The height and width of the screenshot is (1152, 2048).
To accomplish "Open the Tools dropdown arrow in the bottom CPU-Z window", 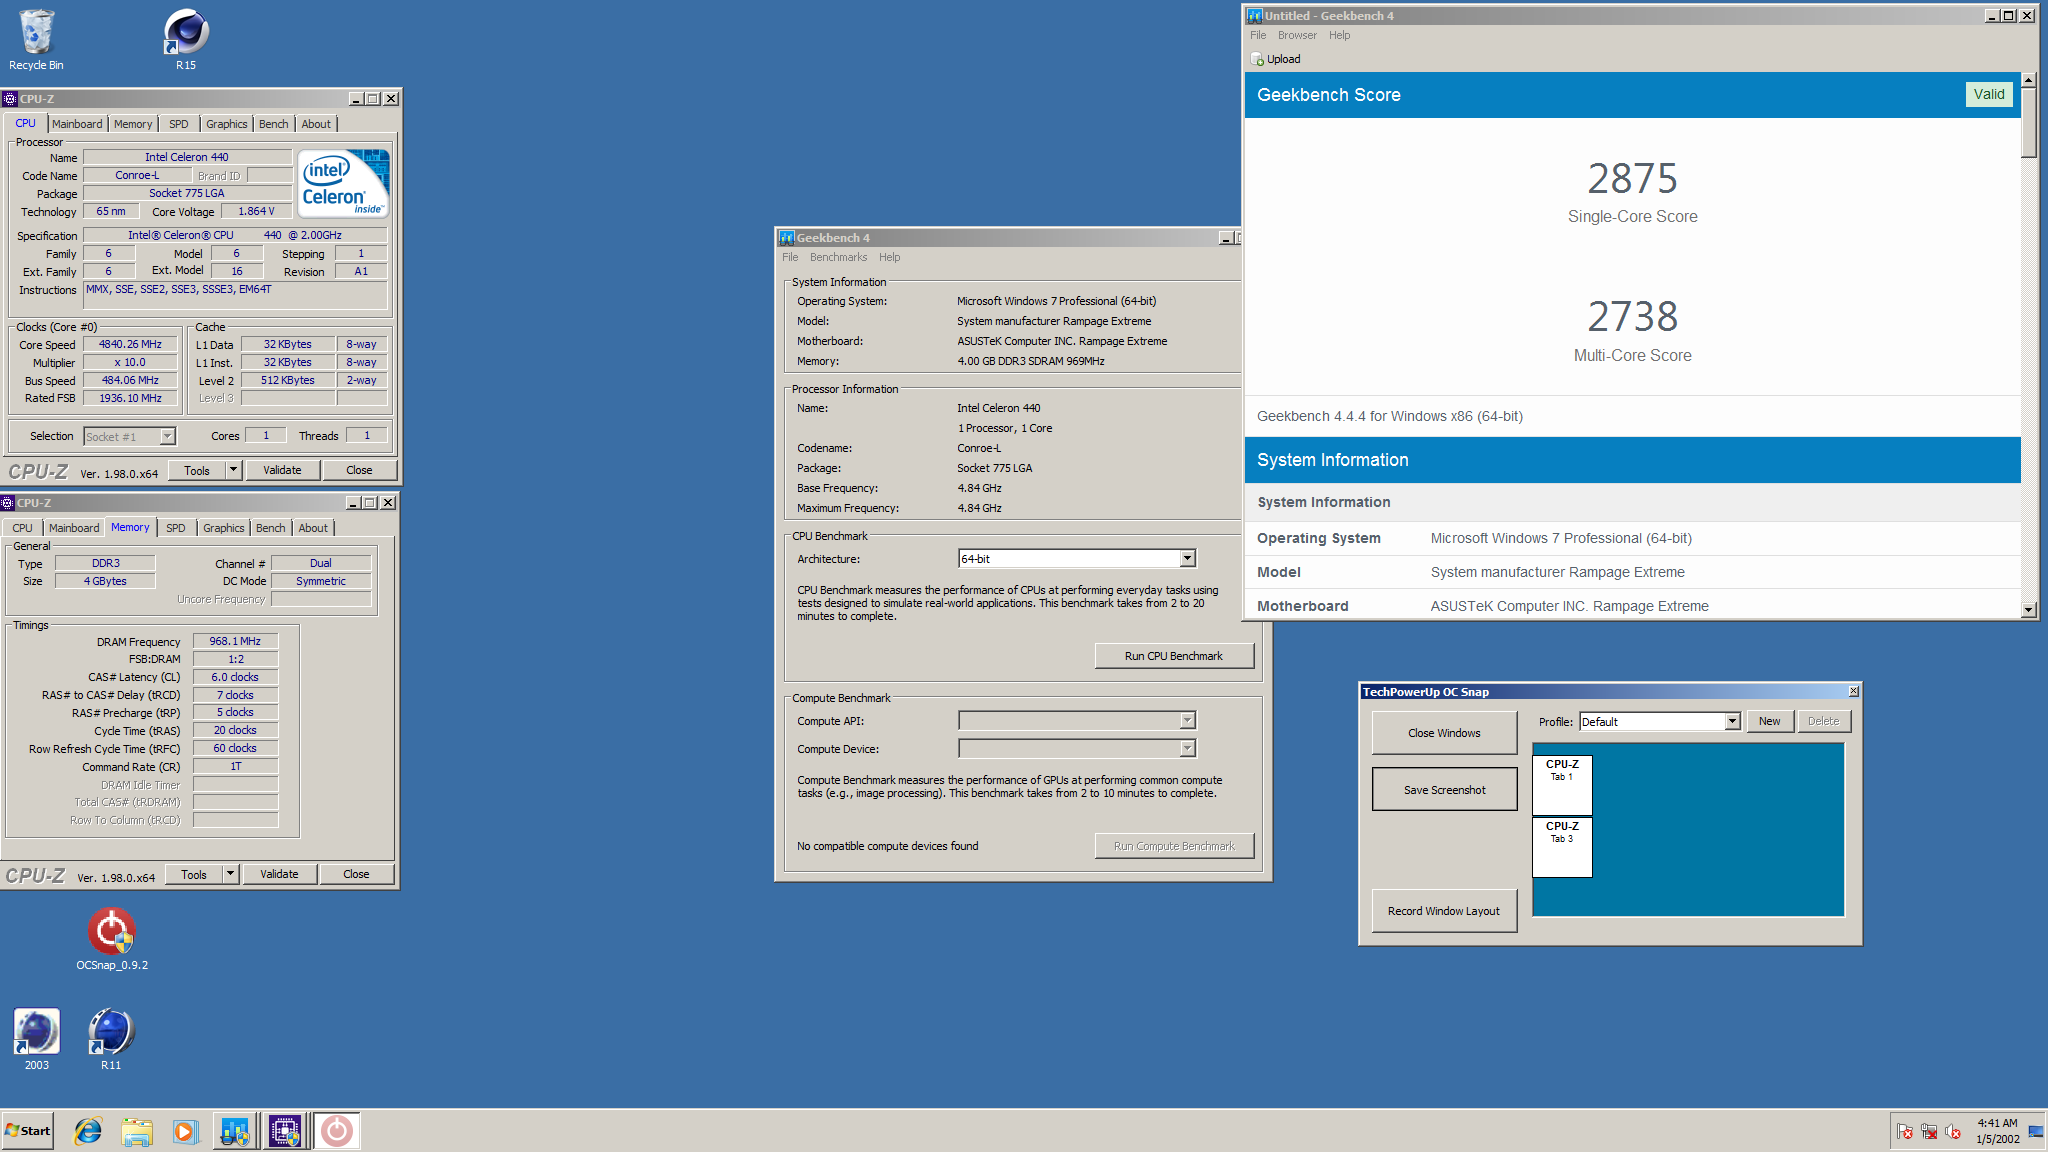I will pyautogui.click(x=230, y=874).
